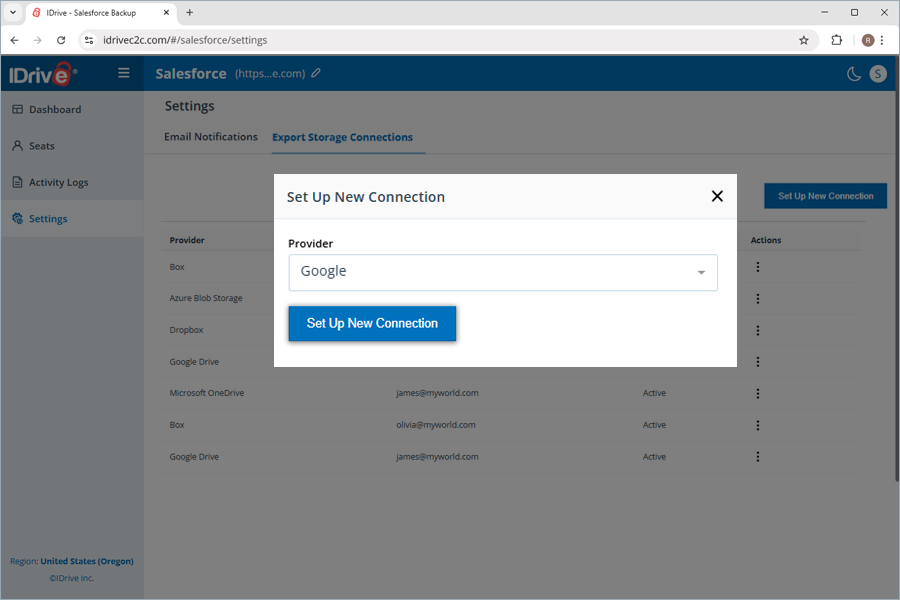Open Activity Logs in the sidebar

coord(58,183)
